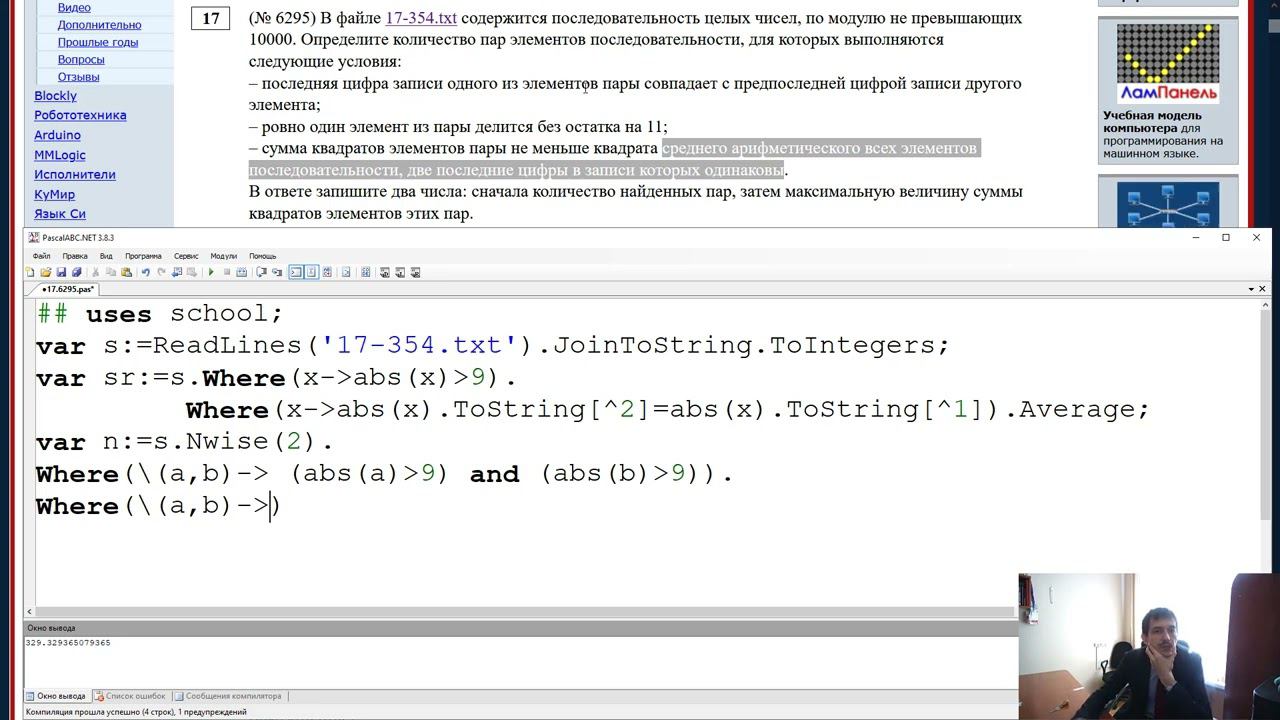
Task: Click the Step into debug icon
Action: click(x=277, y=272)
